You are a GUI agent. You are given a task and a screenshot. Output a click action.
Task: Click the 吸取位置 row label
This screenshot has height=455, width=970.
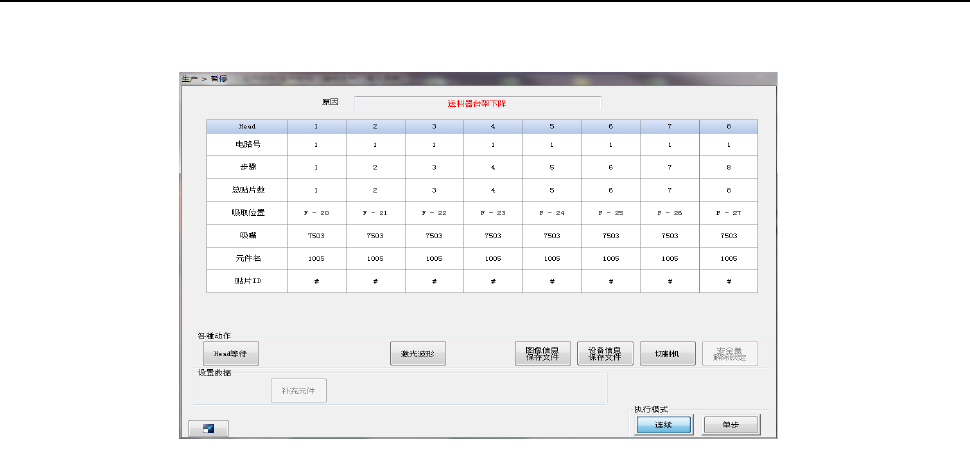pyautogui.click(x=247, y=213)
